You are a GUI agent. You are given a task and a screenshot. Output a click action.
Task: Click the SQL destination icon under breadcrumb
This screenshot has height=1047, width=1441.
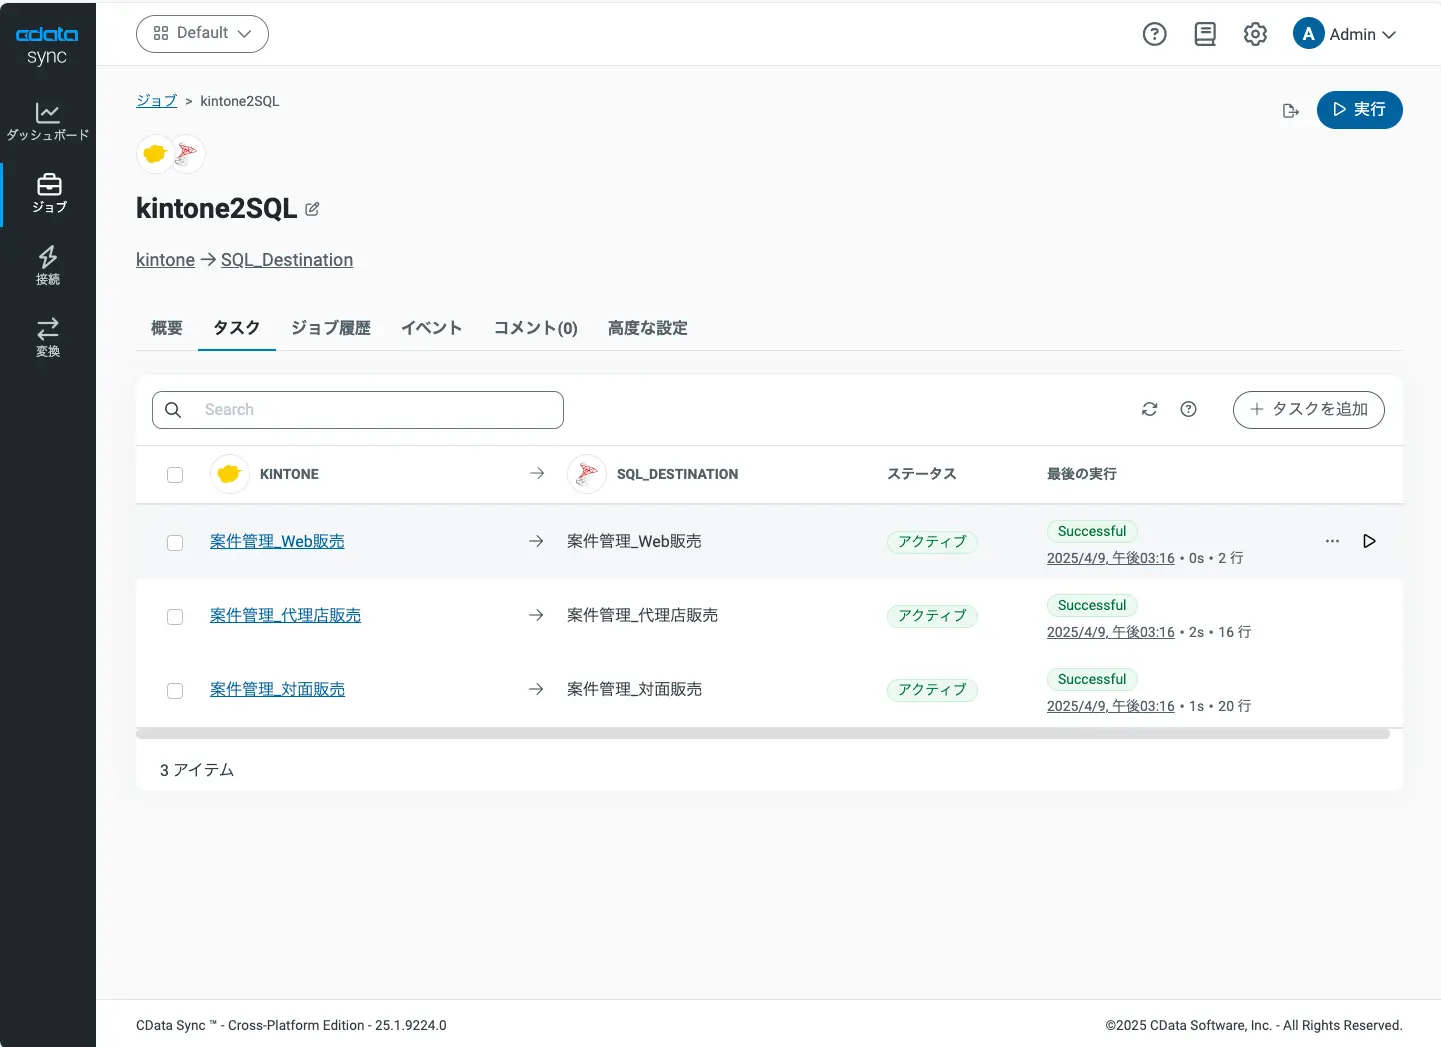click(187, 154)
